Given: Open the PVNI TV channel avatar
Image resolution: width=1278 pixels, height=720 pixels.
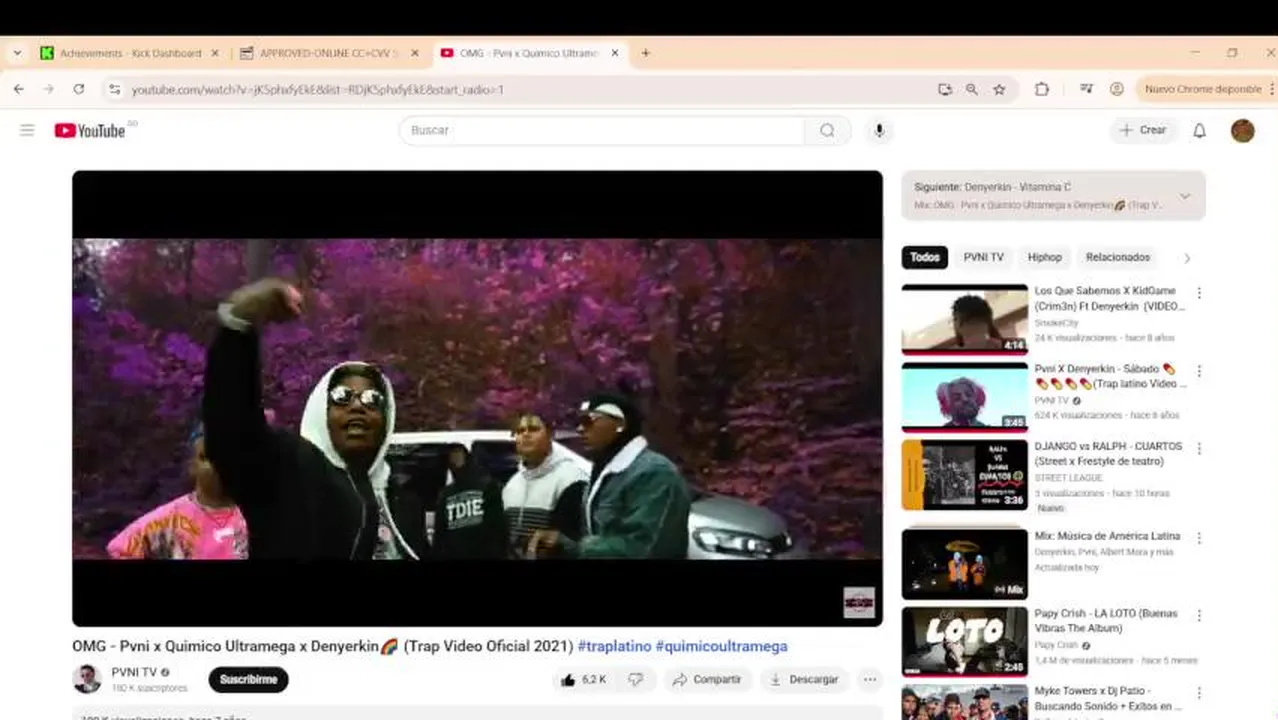Looking at the screenshot, I should [x=87, y=679].
